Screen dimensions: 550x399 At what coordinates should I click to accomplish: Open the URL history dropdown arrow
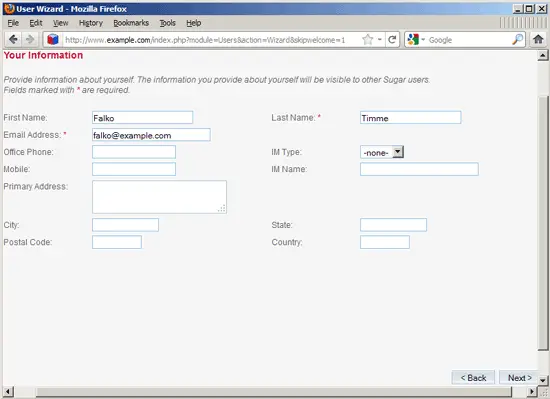[x=380, y=40]
